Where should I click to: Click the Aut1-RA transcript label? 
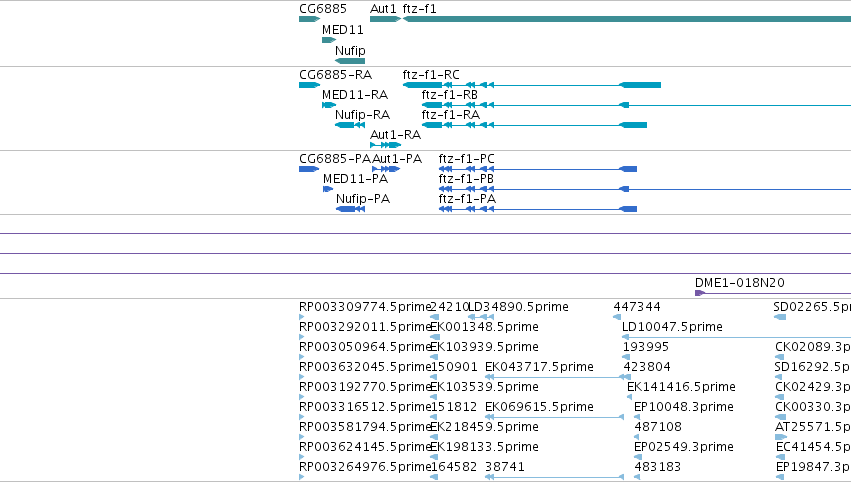(396, 135)
